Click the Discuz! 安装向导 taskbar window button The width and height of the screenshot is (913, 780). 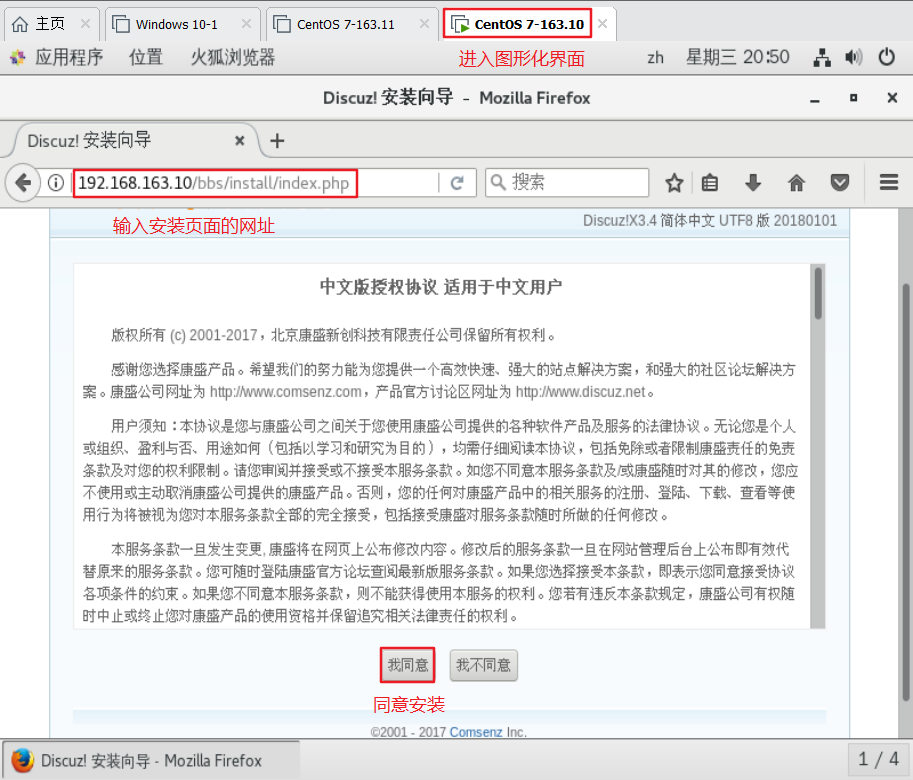tap(151, 760)
